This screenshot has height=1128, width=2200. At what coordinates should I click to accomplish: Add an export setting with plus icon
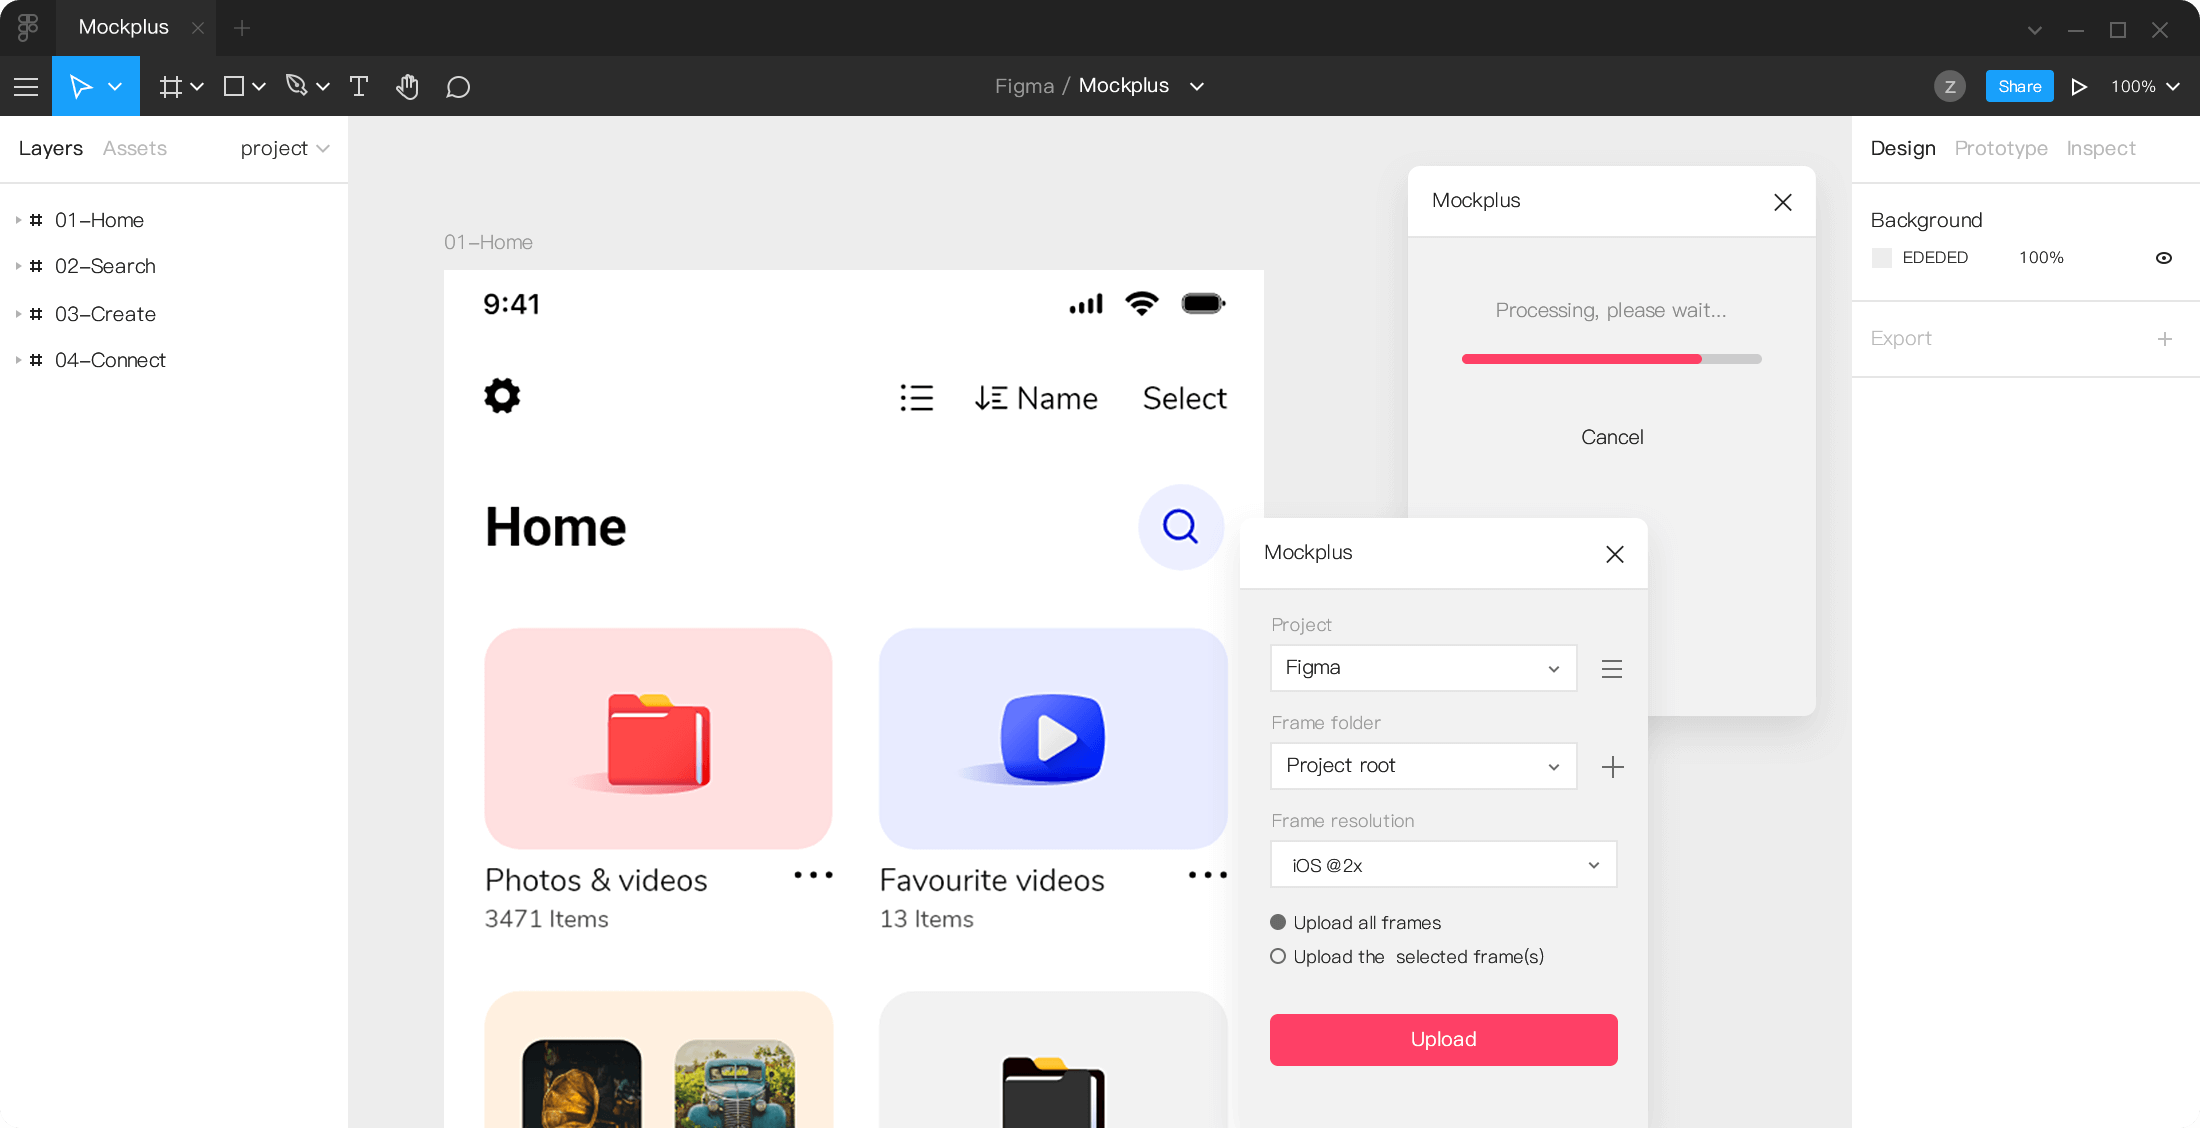tap(2165, 339)
